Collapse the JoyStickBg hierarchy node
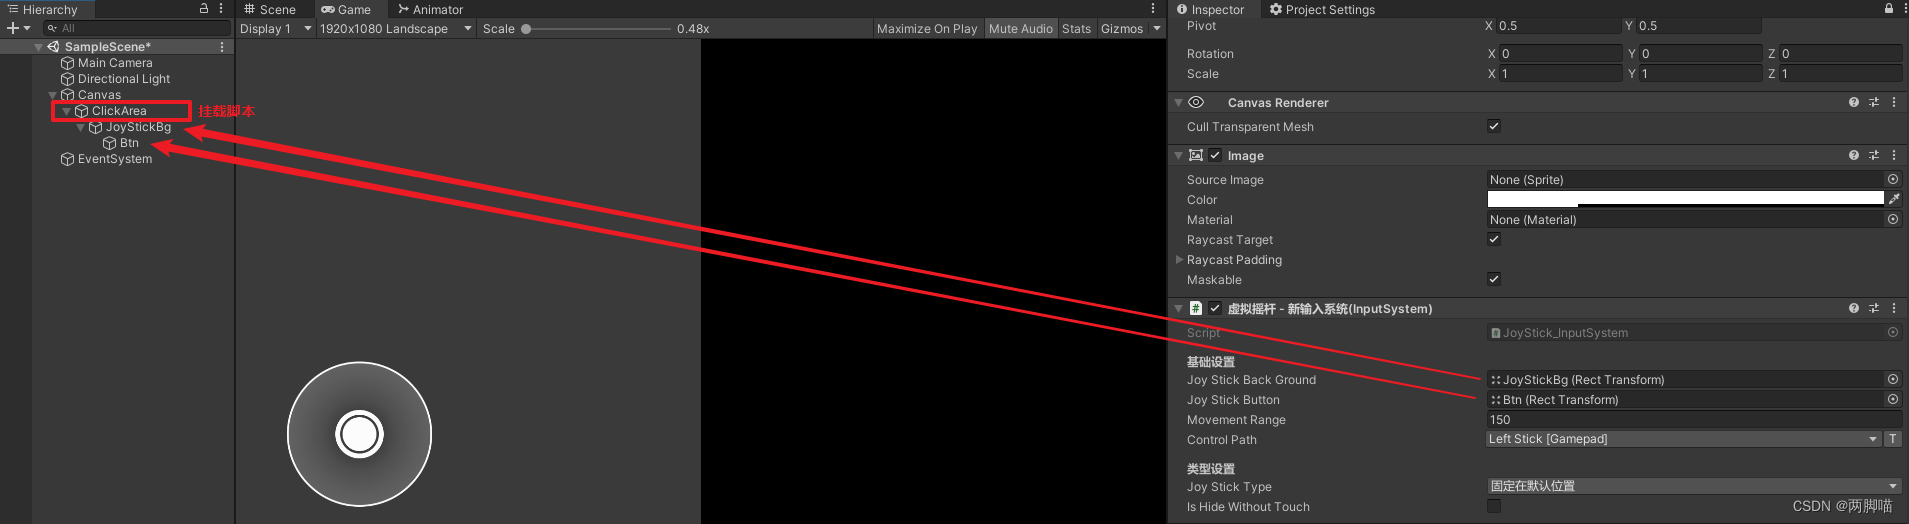The height and width of the screenshot is (524, 1909). [x=80, y=127]
